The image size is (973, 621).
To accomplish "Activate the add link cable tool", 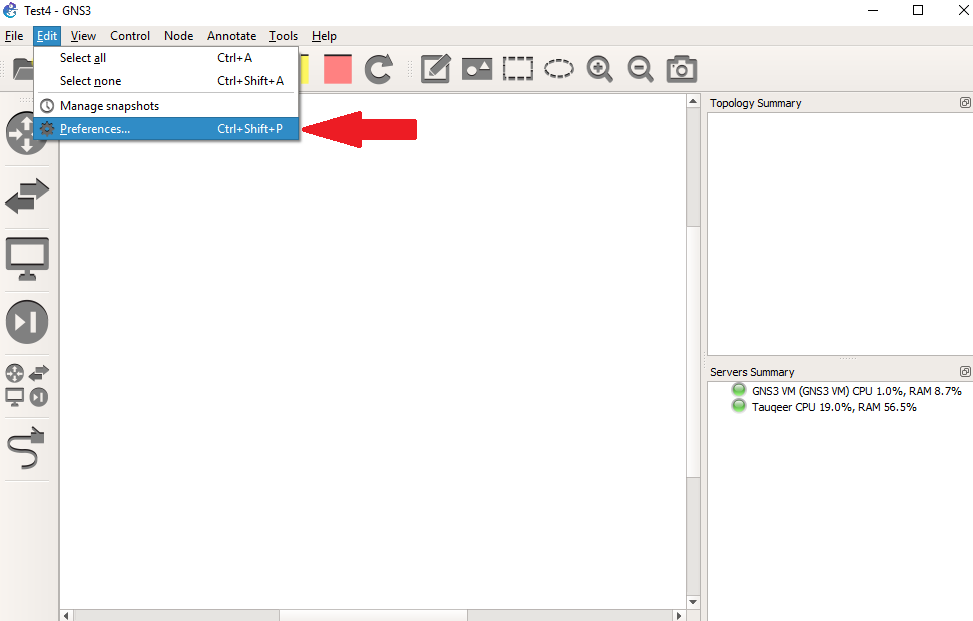I will (x=25, y=448).
